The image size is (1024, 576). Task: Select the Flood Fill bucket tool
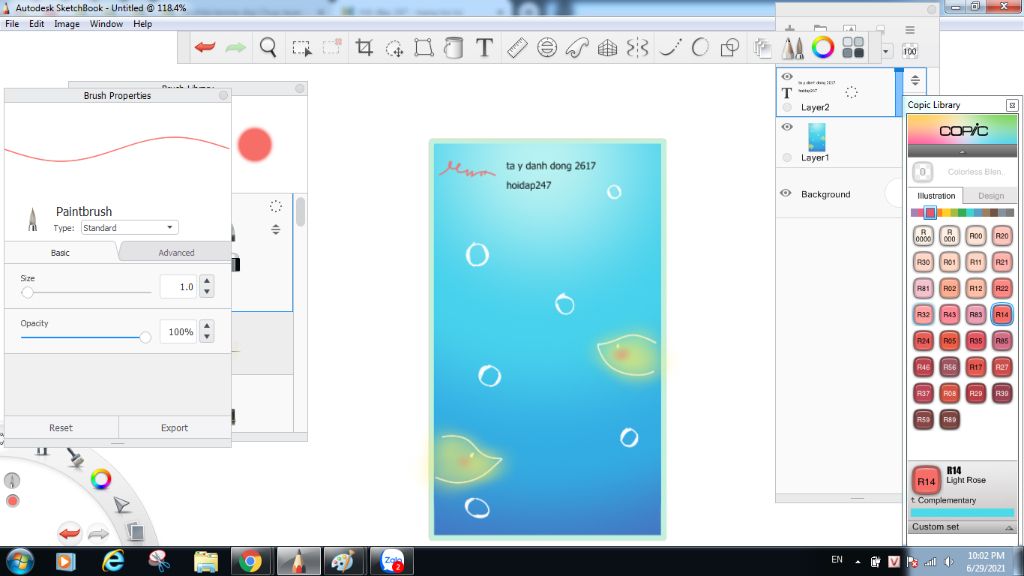(x=453, y=47)
